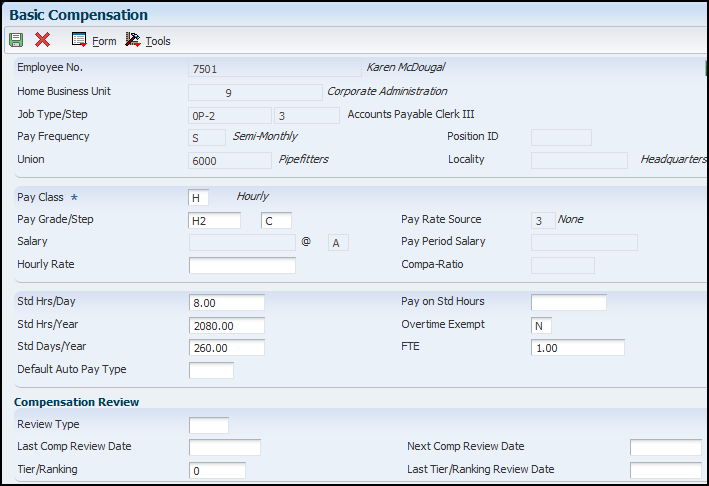This screenshot has width=709, height=486.
Task: Click the red X Cancel icon
Action: pos(43,40)
